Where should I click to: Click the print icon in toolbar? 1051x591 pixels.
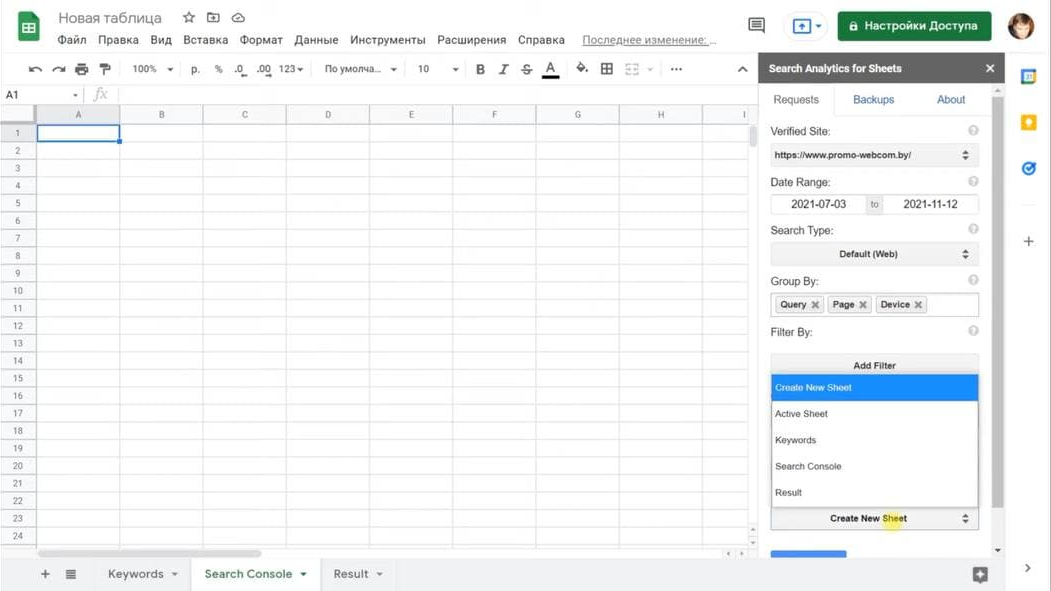tap(81, 69)
